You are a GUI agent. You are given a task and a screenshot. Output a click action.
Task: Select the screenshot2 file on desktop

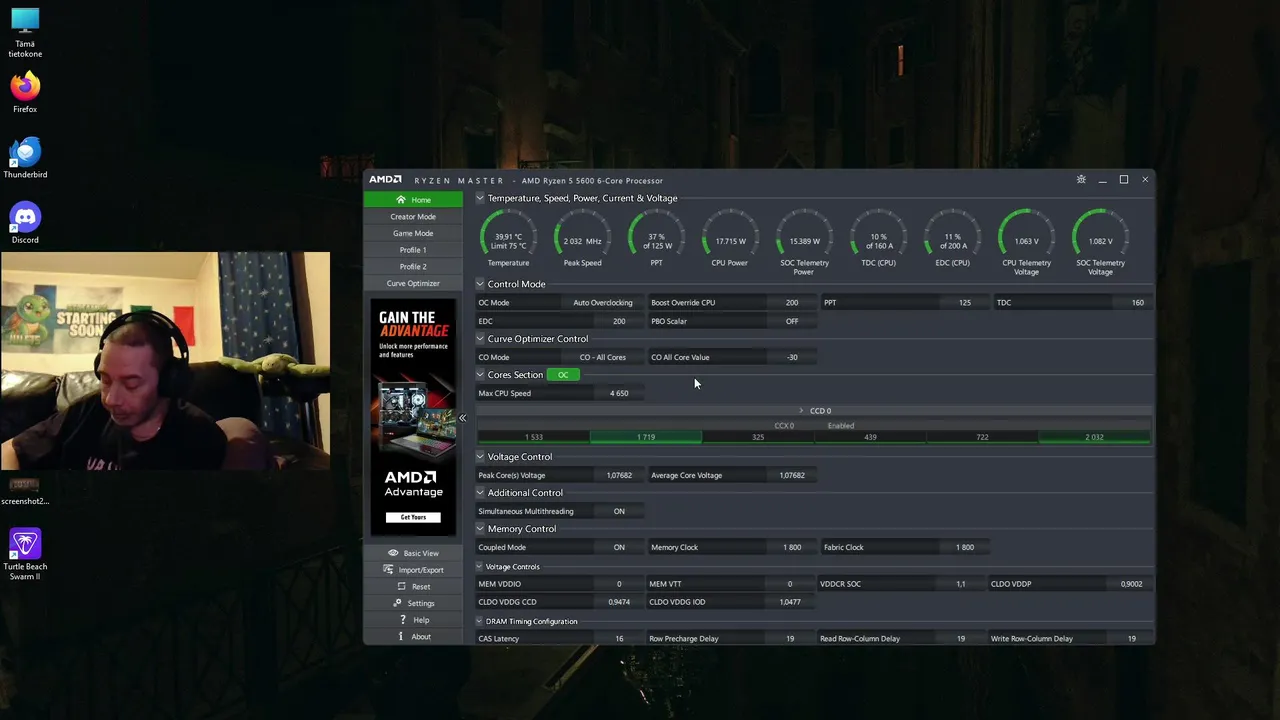pos(25,490)
